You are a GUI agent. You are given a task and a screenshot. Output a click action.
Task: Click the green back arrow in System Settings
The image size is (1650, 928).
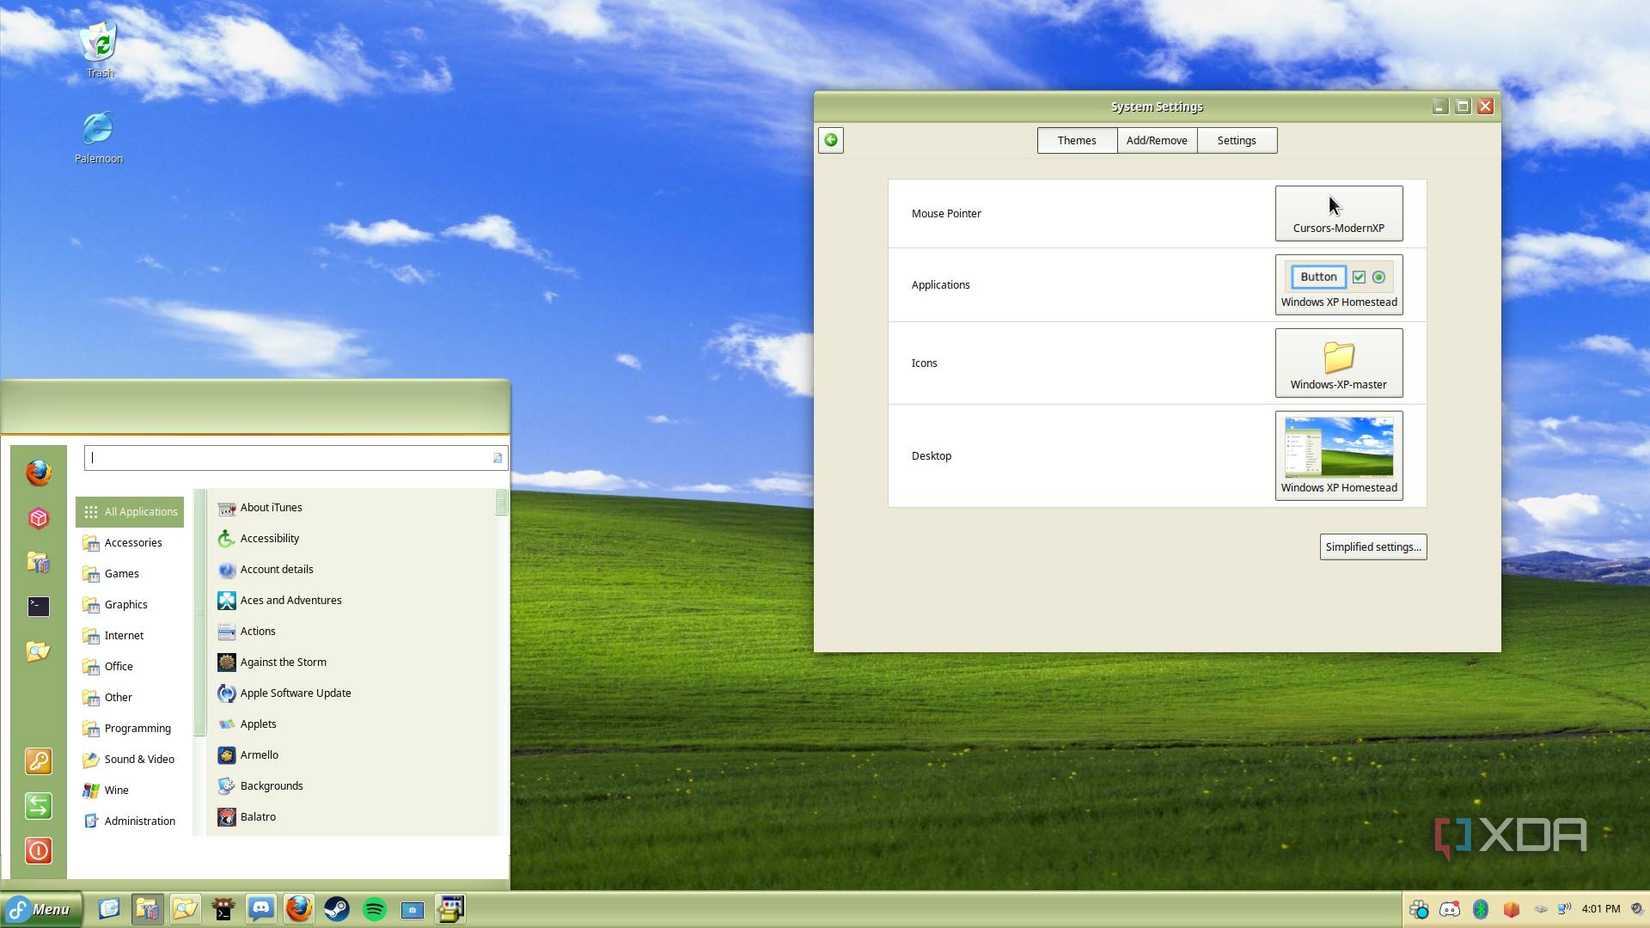click(x=831, y=140)
